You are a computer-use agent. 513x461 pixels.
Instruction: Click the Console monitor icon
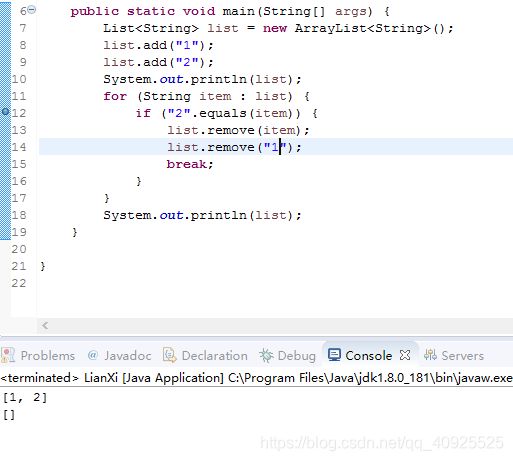[334, 355]
